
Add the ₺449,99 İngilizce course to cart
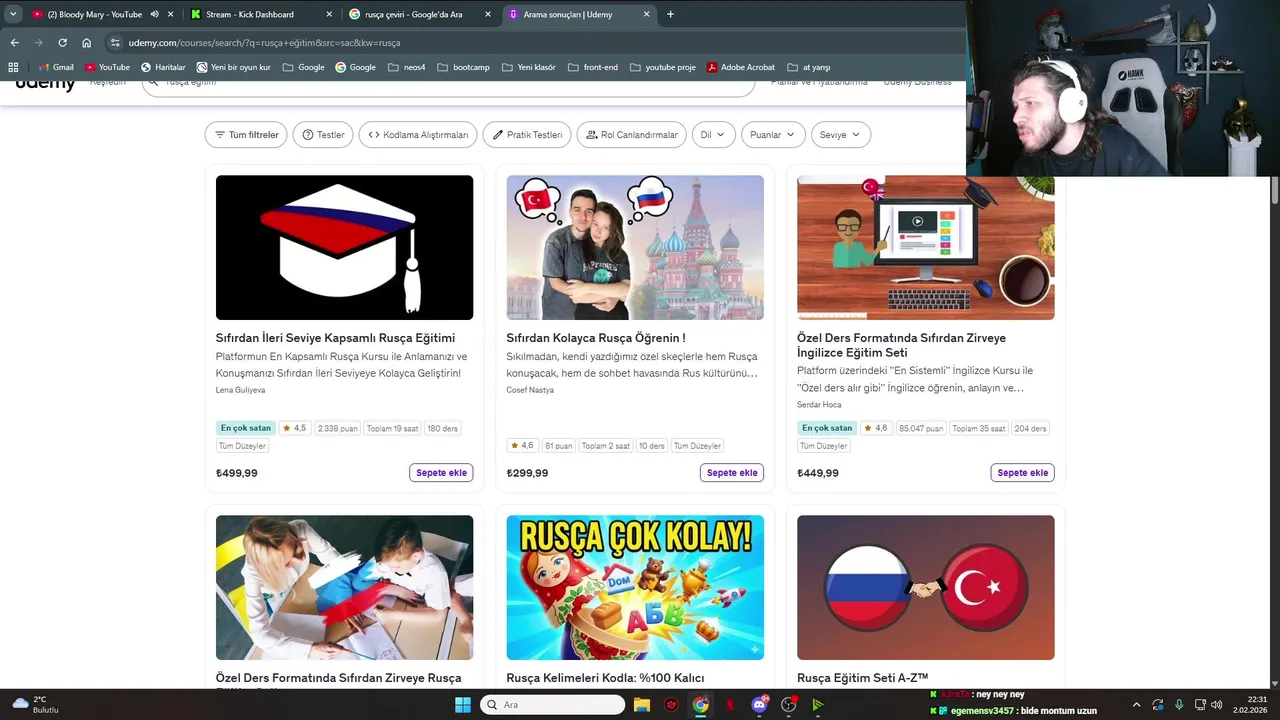[1022, 473]
